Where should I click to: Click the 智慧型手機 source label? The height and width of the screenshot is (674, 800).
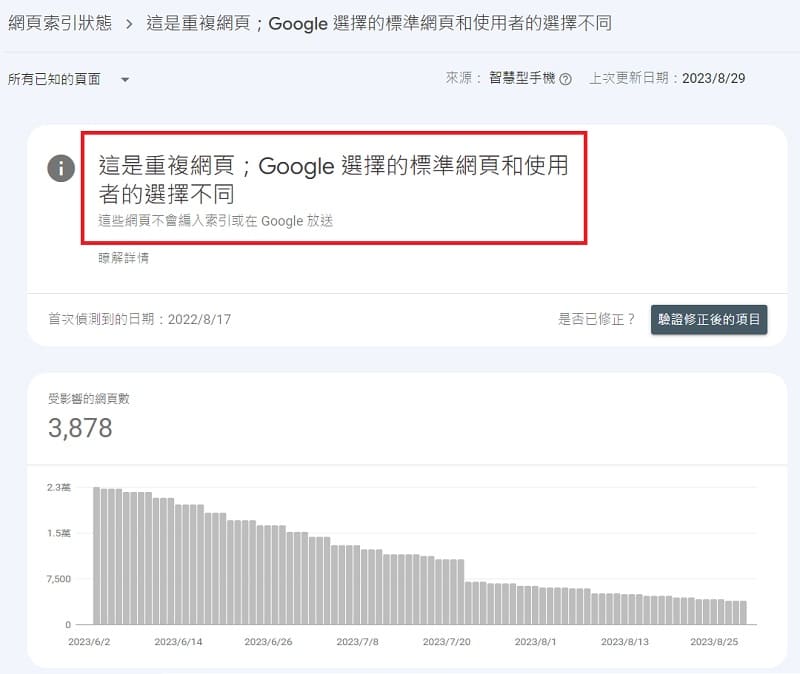point(522,78)
